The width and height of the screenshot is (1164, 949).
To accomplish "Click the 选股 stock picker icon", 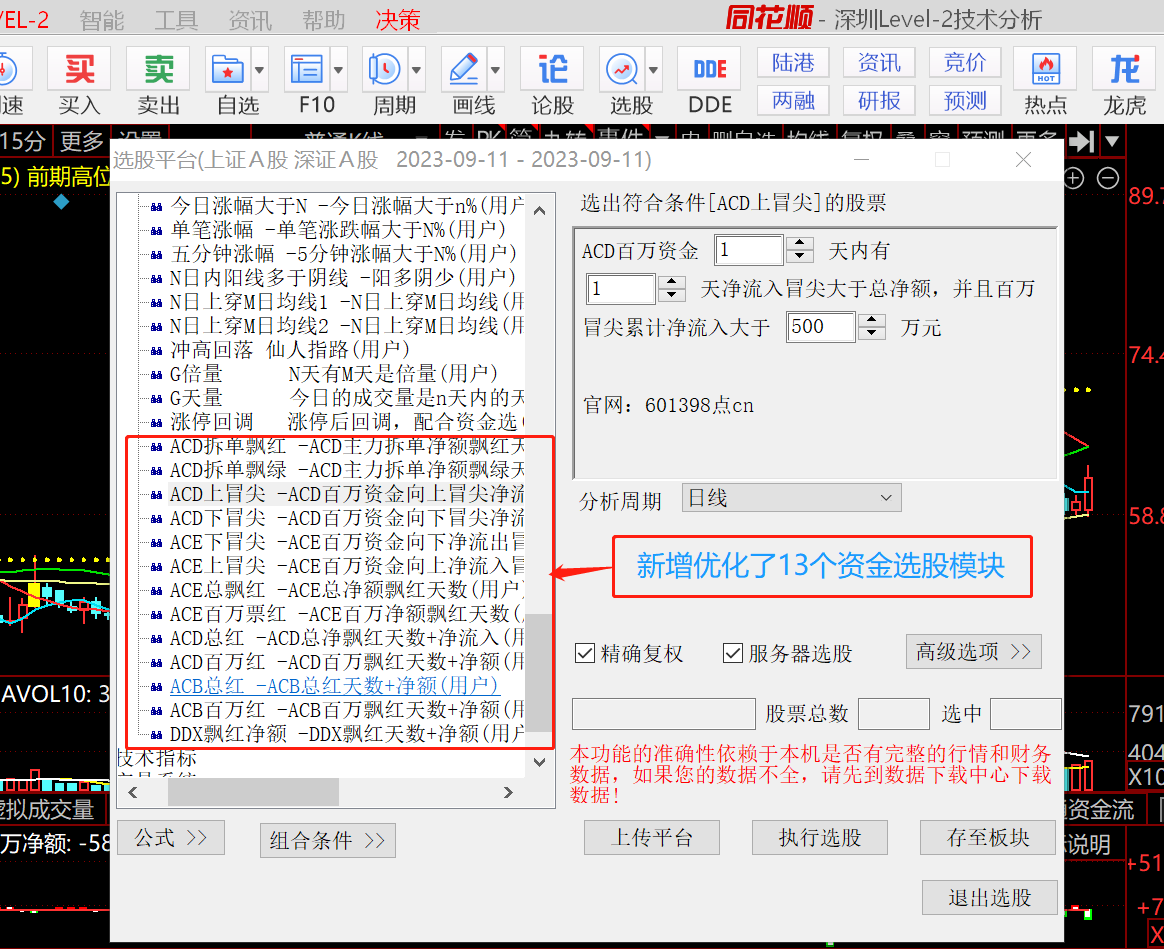I will [622, 70].
